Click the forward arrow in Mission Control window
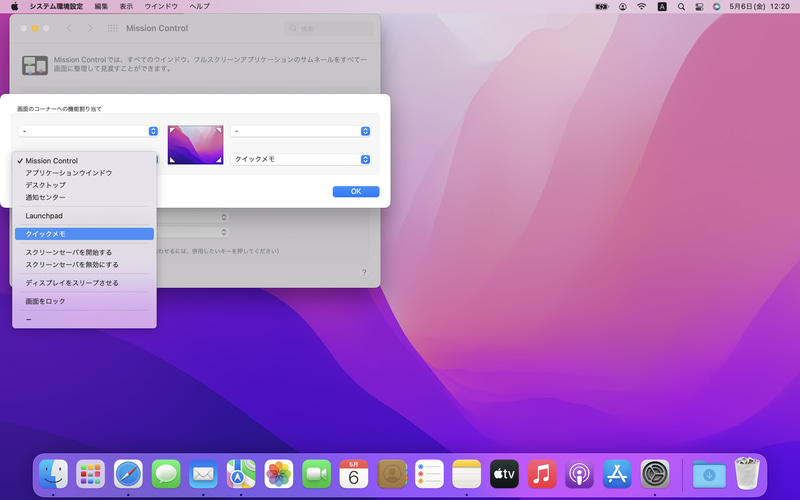800x500 pixels. pos(90,28)
